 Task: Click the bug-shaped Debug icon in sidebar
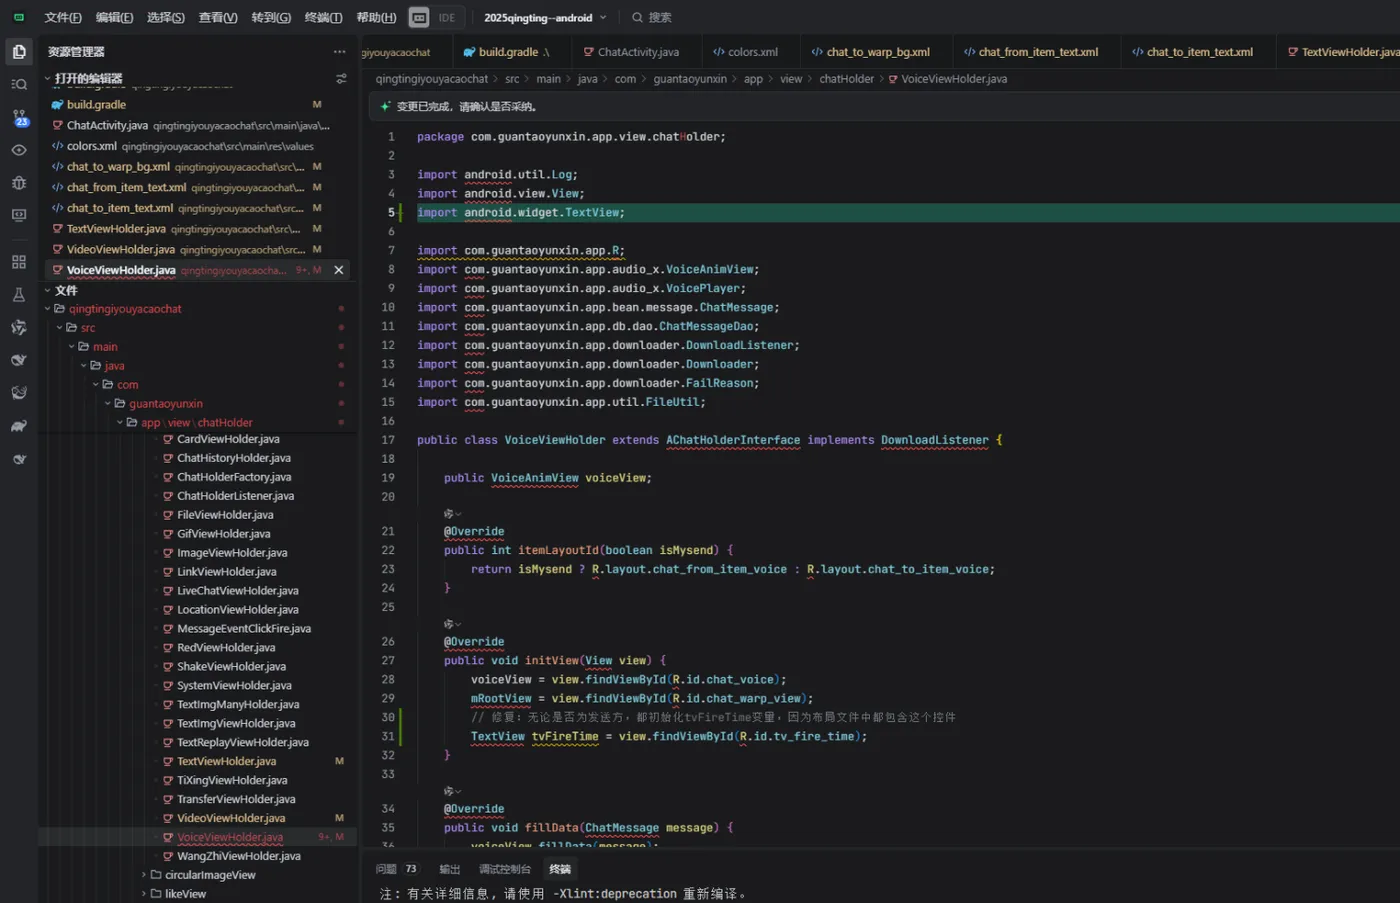[x=19, y=183]
